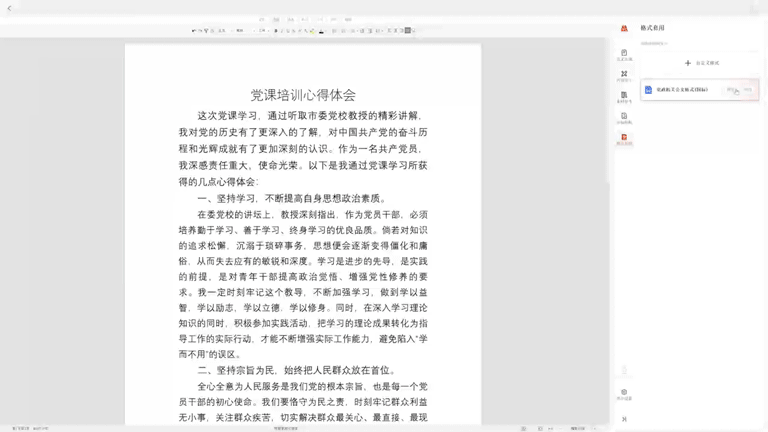The image size is (768, 432).
Task: Open the cross-arrows sidebar tool
Action: [624, 75]
